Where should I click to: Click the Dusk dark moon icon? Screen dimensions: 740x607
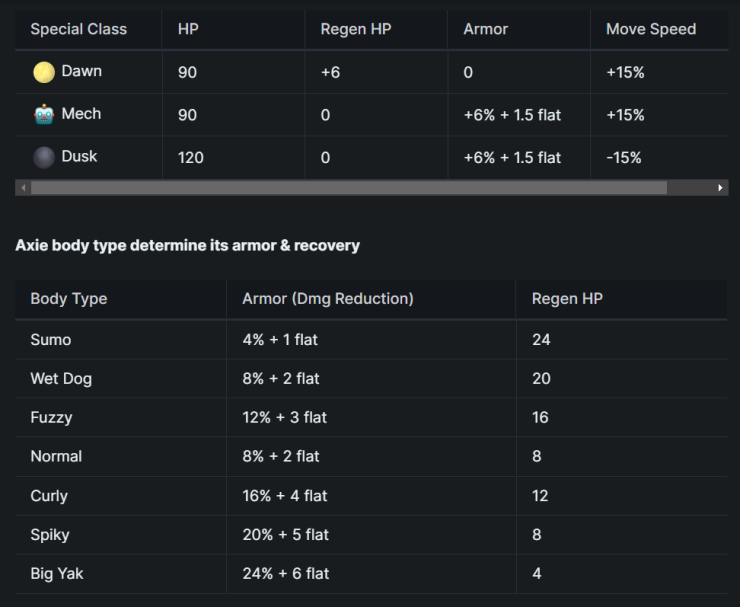[44, 157]
